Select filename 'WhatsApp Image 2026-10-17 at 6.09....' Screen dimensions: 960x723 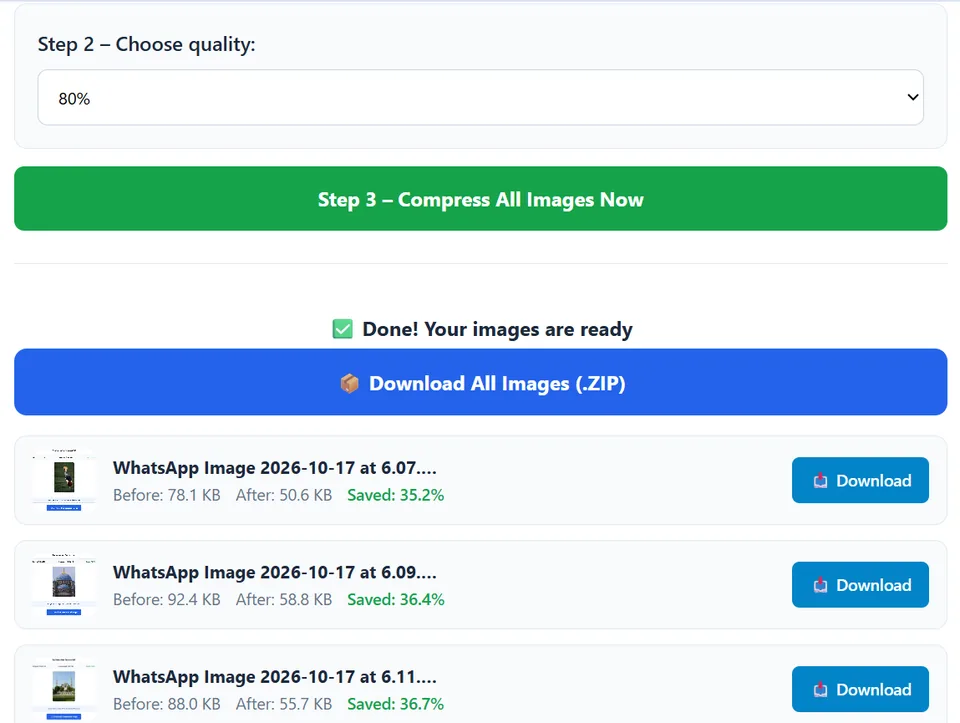[274, 572]
